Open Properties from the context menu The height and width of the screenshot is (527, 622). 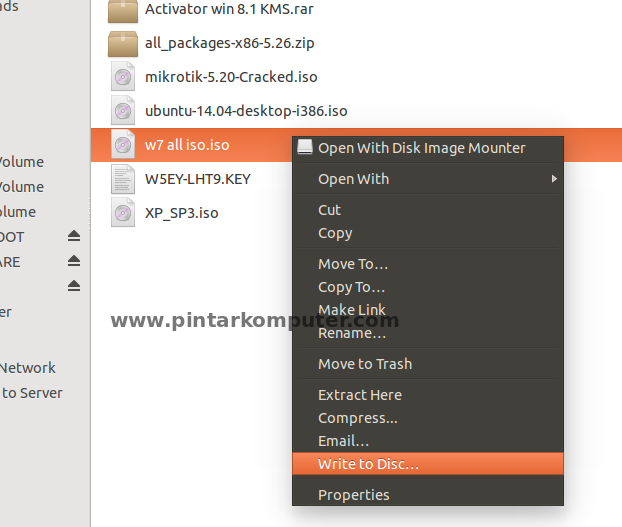coord(428,495)
